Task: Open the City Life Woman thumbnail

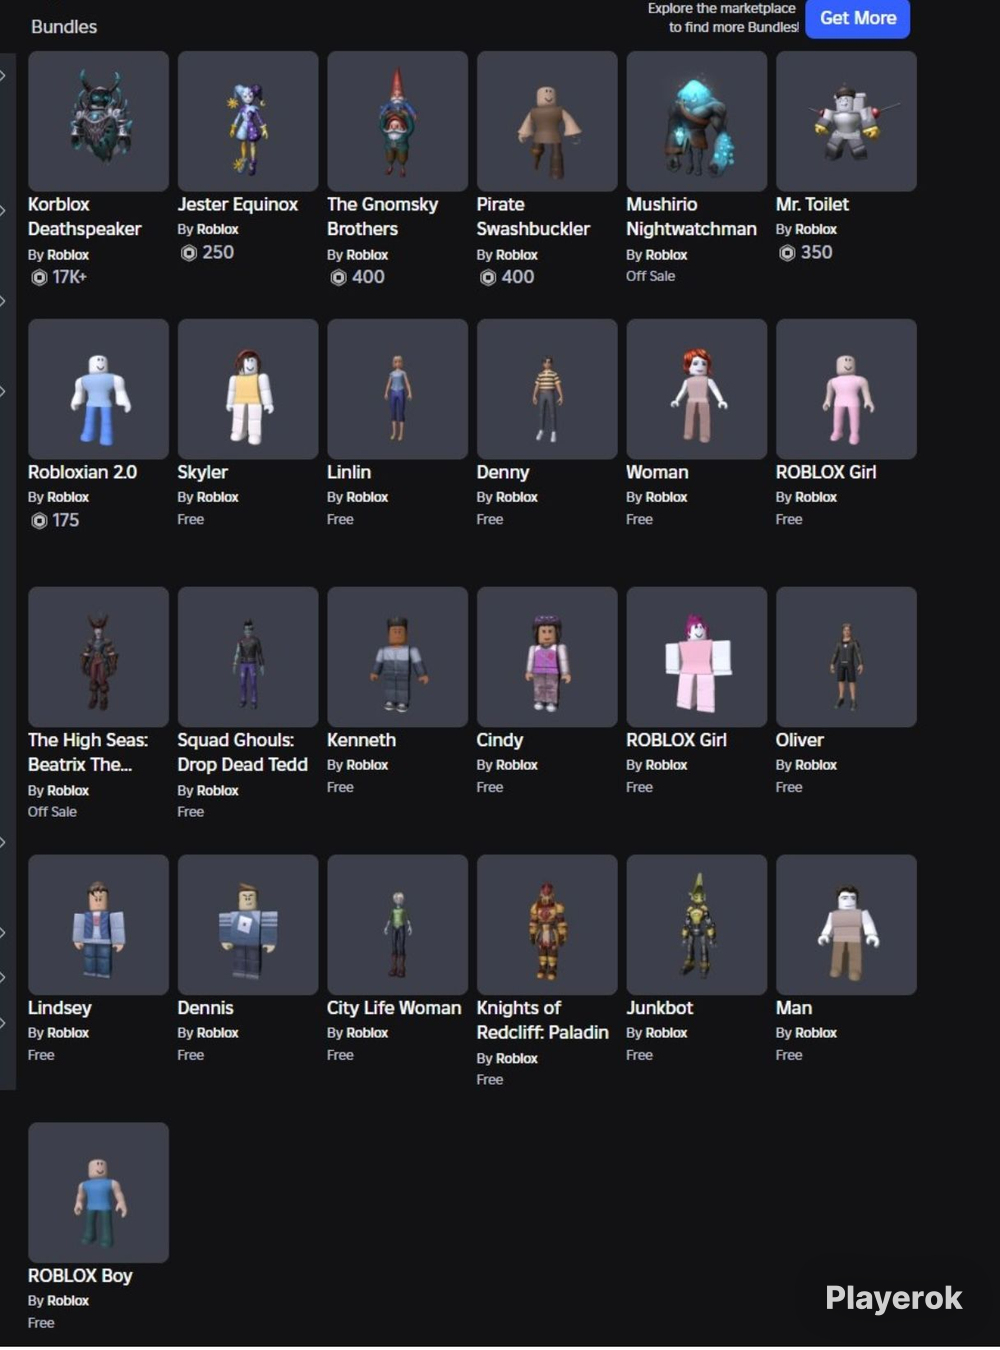Action: (x=397, y=925)
